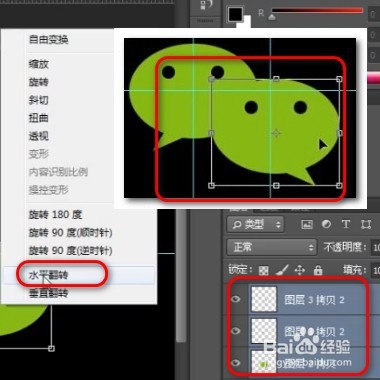Toggle eye icon of the middle layer row
The image size is (380, 380).
pos(236,330)
